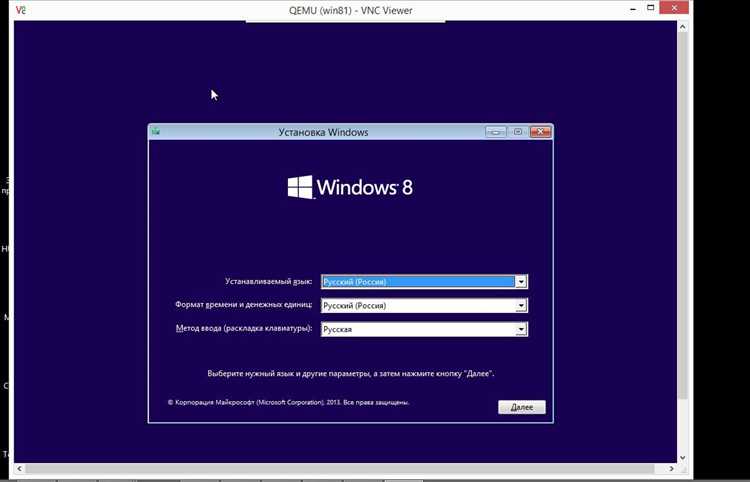Close the Установка Windows dialog
This screenshot has width=750, height=482.
point(540,132)
